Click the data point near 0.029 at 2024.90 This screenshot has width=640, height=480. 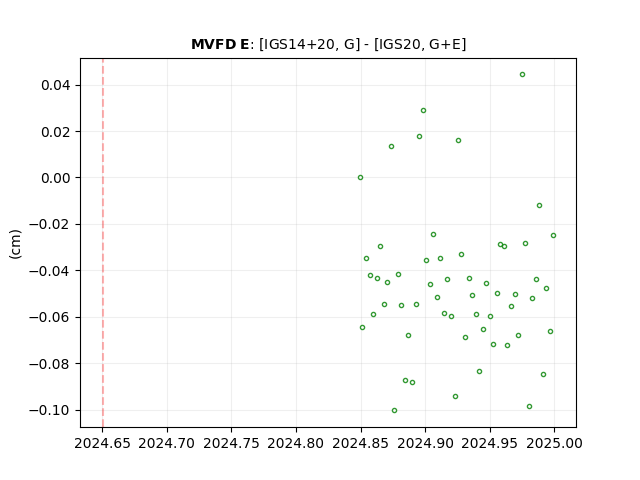point(424,111)
